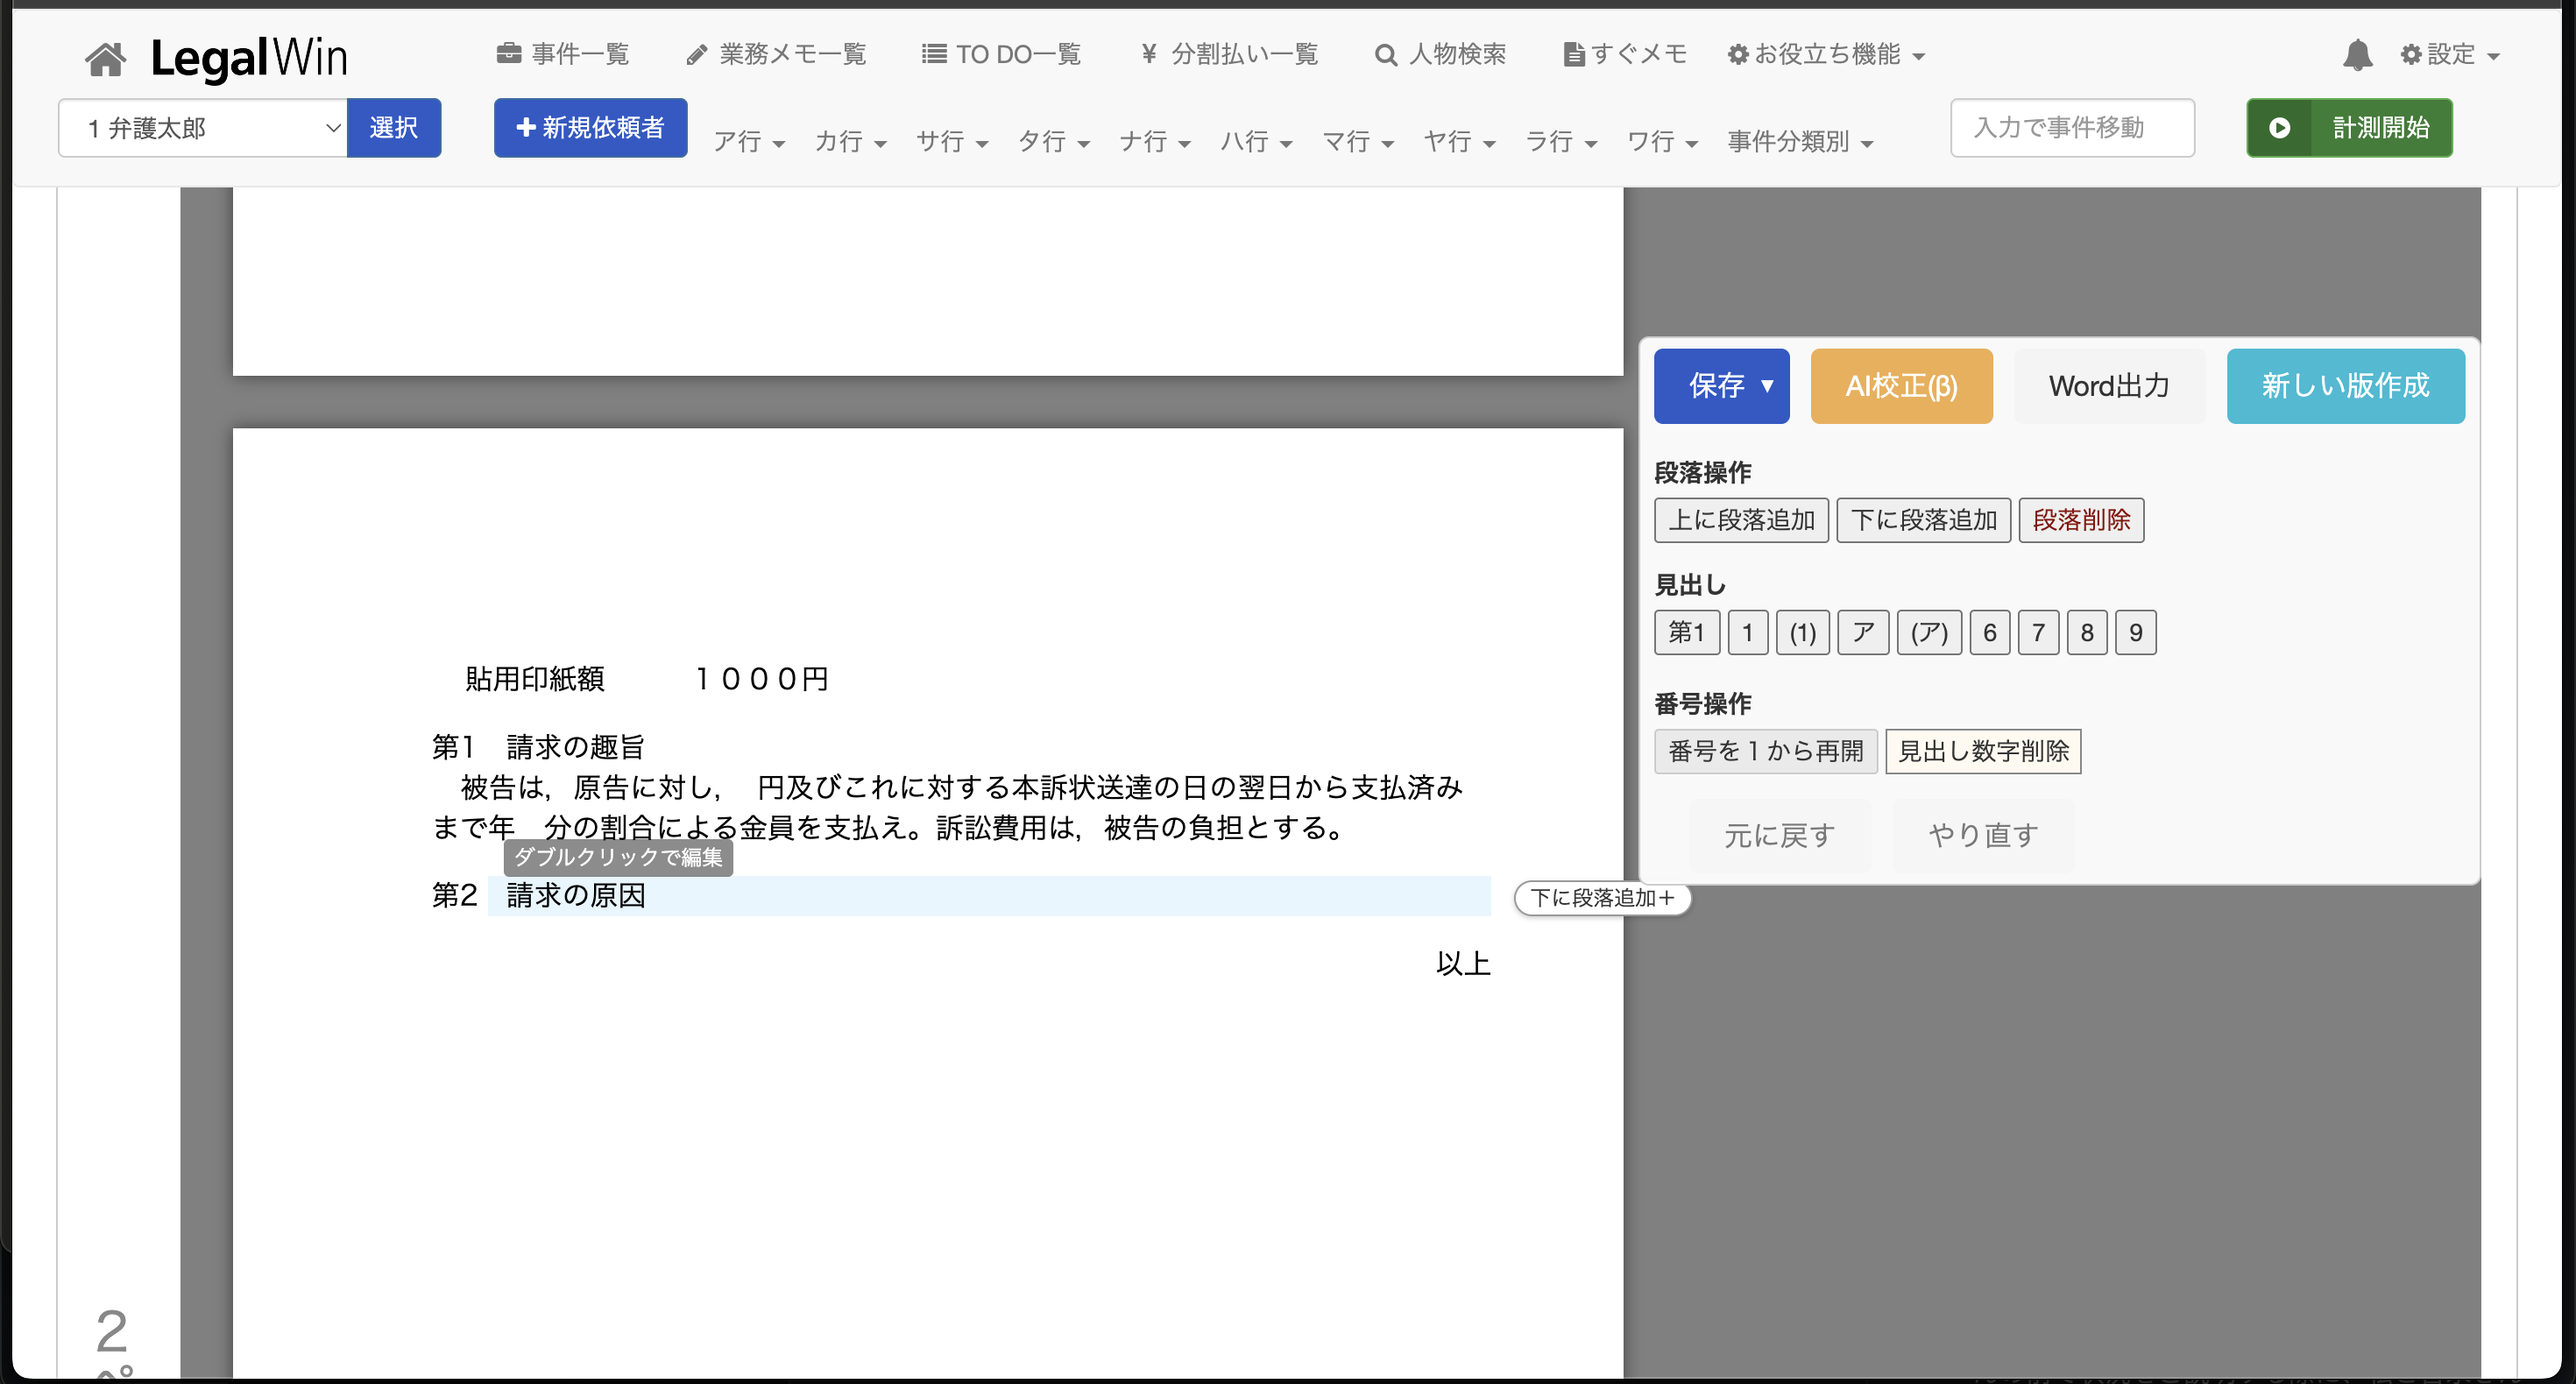This screenshot has width=2576, height=1384.
Task: Open the ア行 client list menu
Action: [x=748, y=142]
